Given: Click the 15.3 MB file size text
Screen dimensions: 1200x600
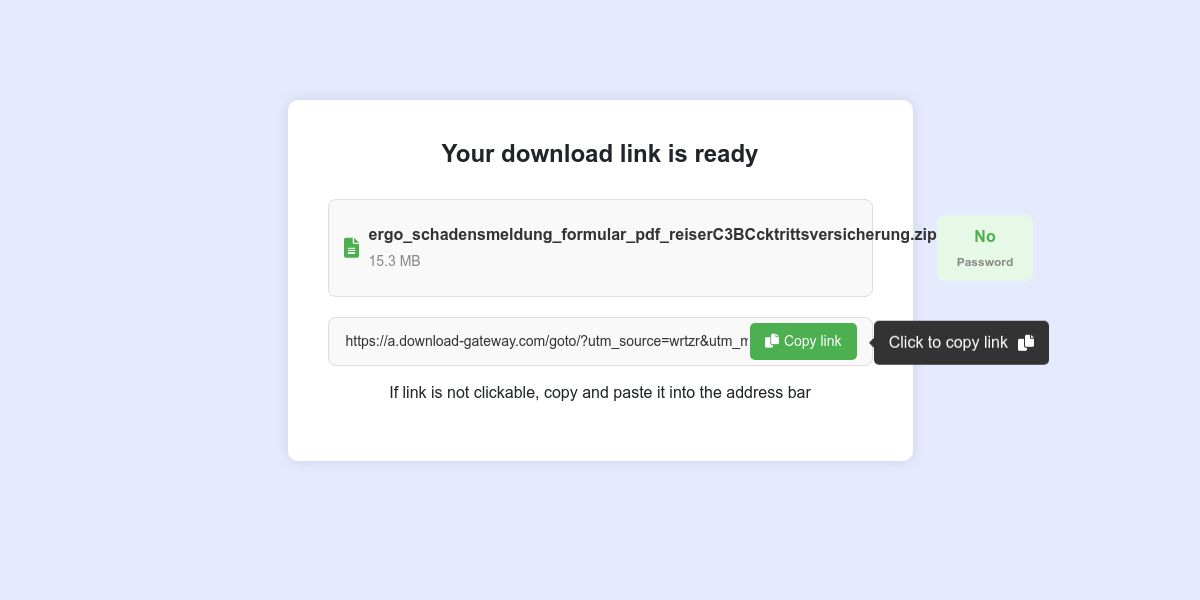Looking at the screenshot, I should pyautogui.click(x=394, y=261).
